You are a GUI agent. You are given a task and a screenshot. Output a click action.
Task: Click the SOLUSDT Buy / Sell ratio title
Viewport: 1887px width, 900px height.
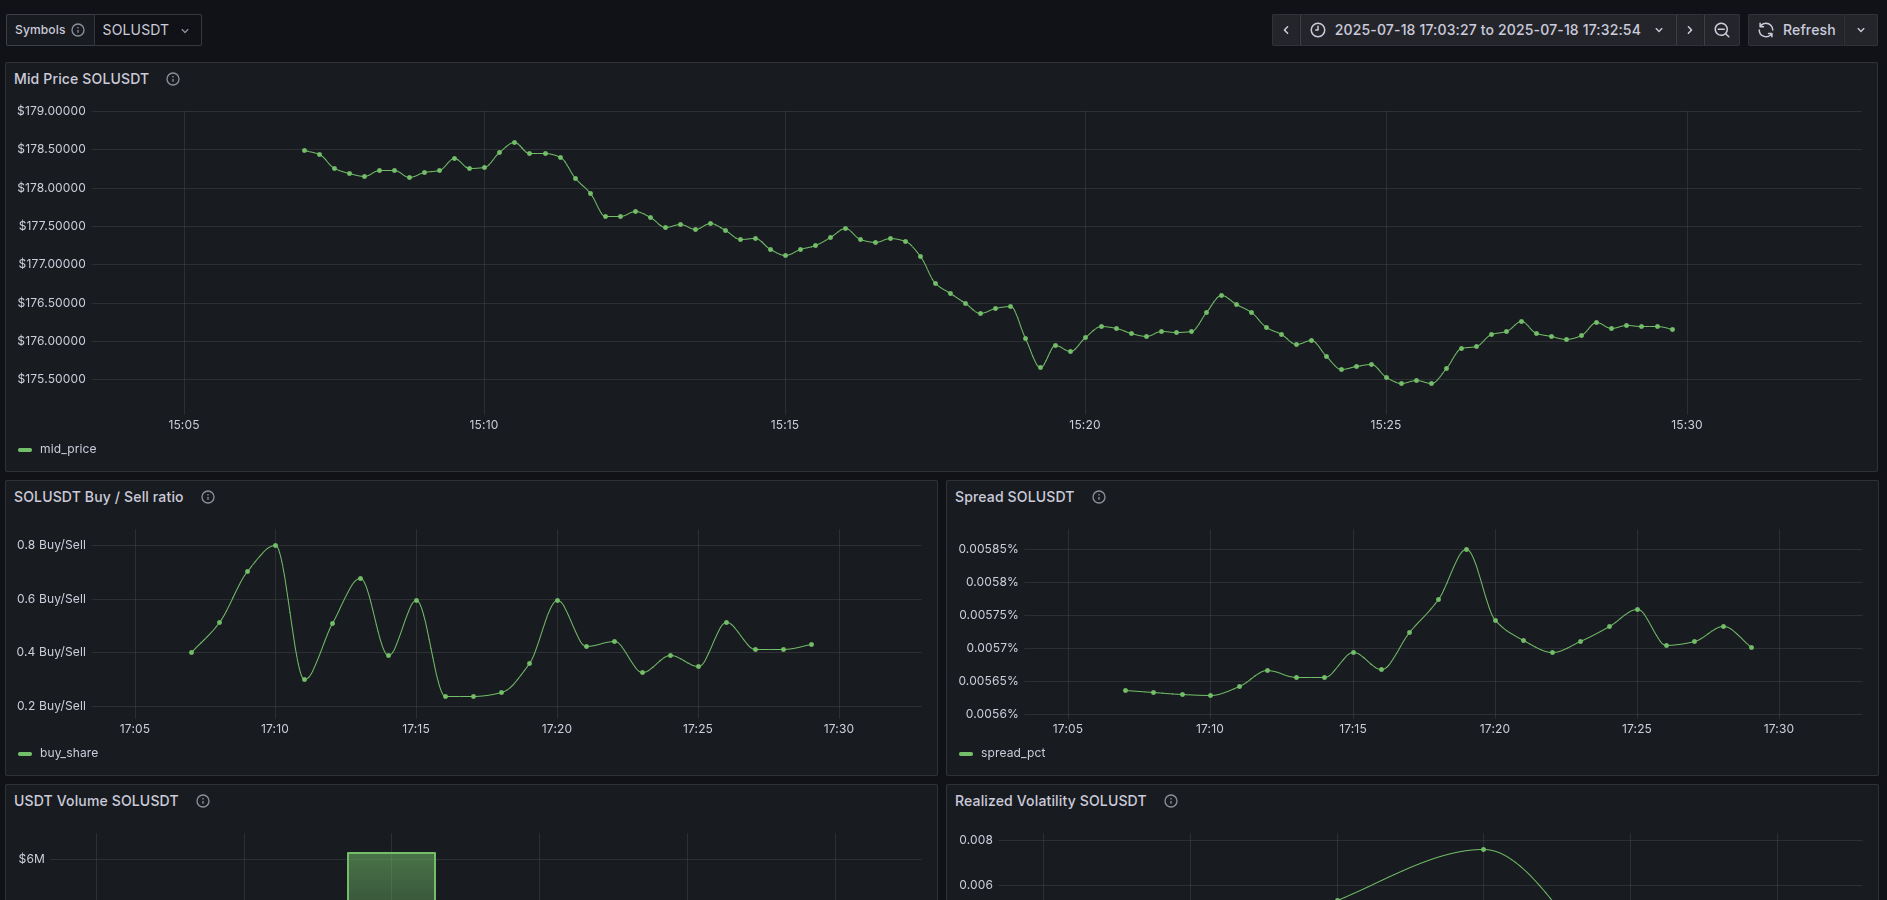[99, 497]
